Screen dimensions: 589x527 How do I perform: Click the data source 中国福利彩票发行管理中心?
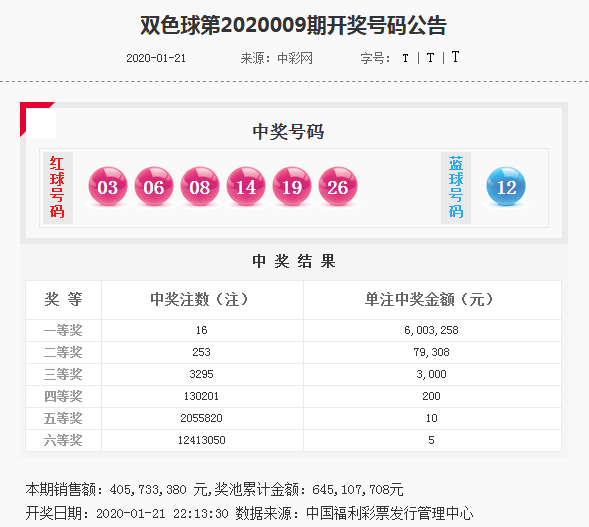tap(390, 513)
